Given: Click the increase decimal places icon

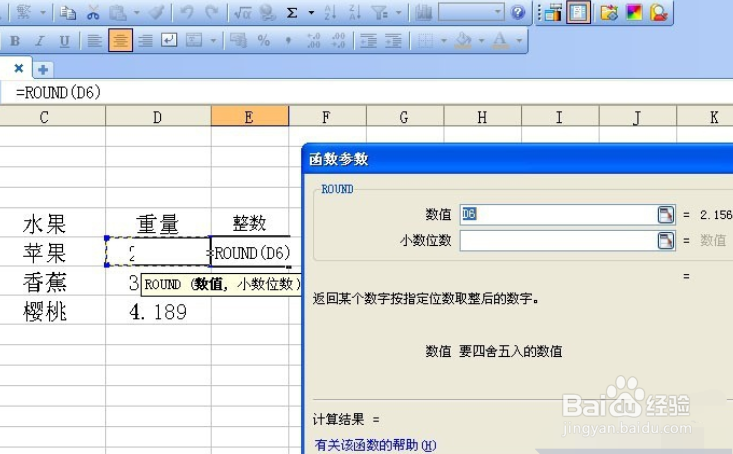Looking at the screenshot, I should point(313,41).
